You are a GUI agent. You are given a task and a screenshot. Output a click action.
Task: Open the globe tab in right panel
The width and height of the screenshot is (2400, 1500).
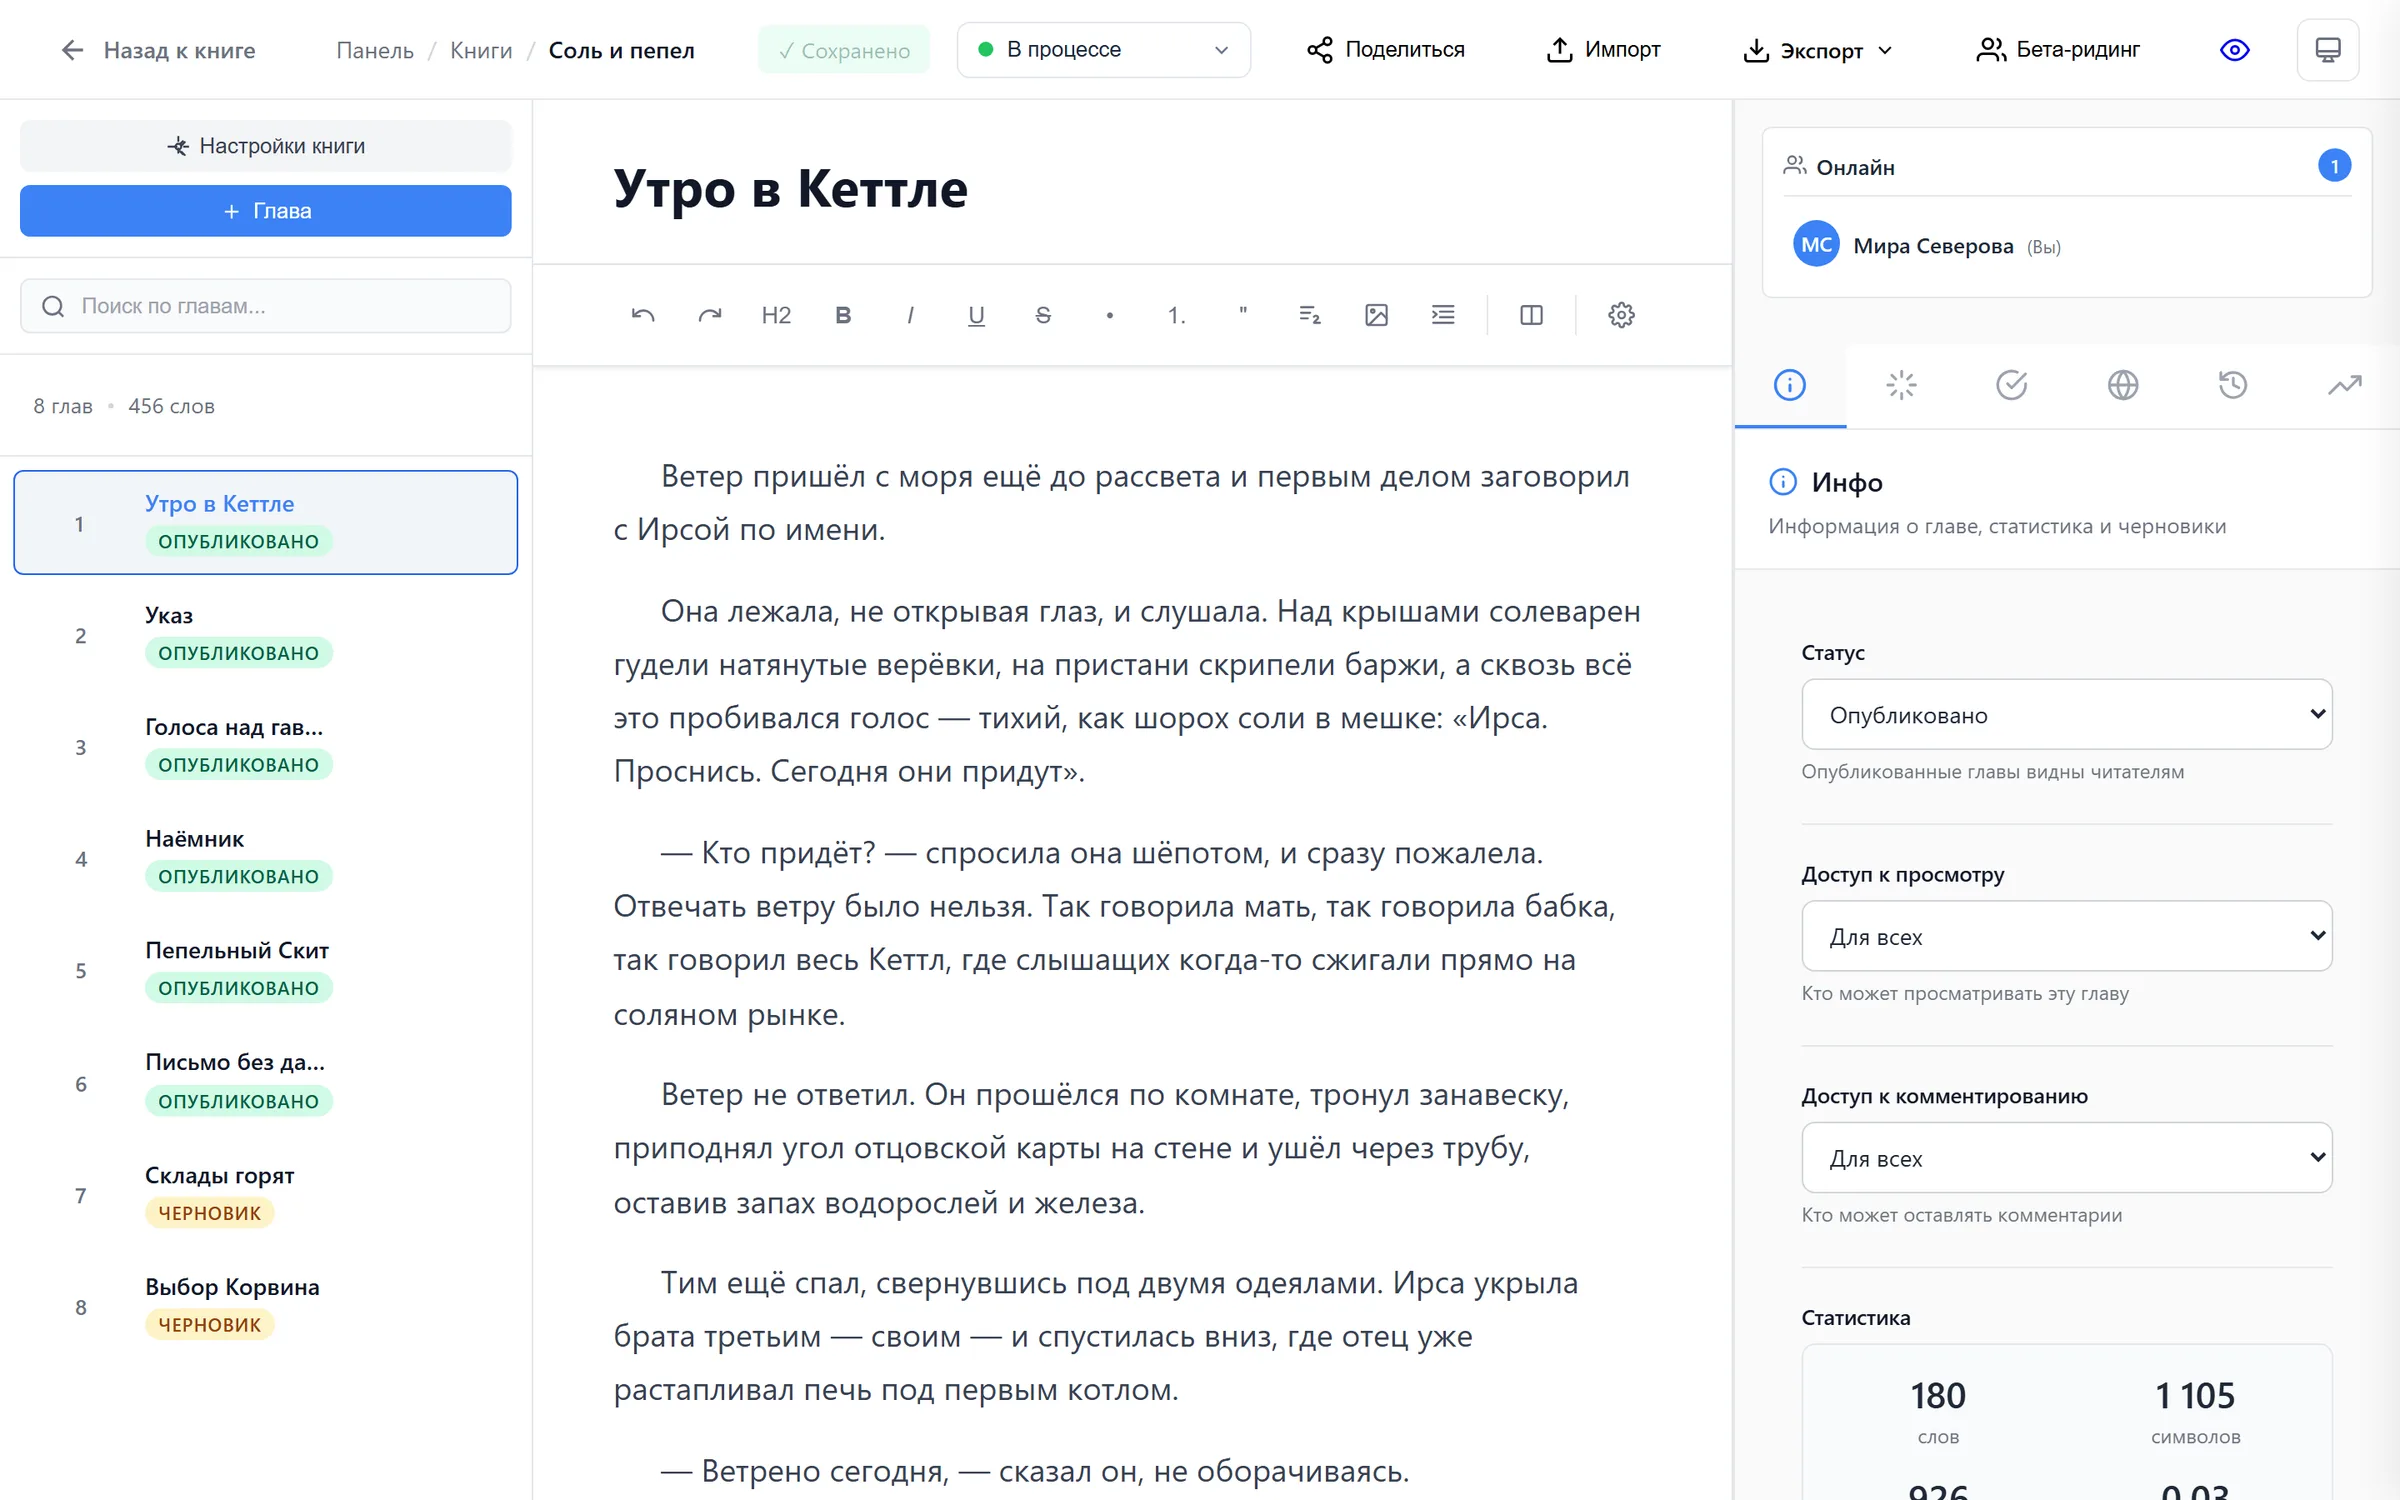pos(2122,385)
